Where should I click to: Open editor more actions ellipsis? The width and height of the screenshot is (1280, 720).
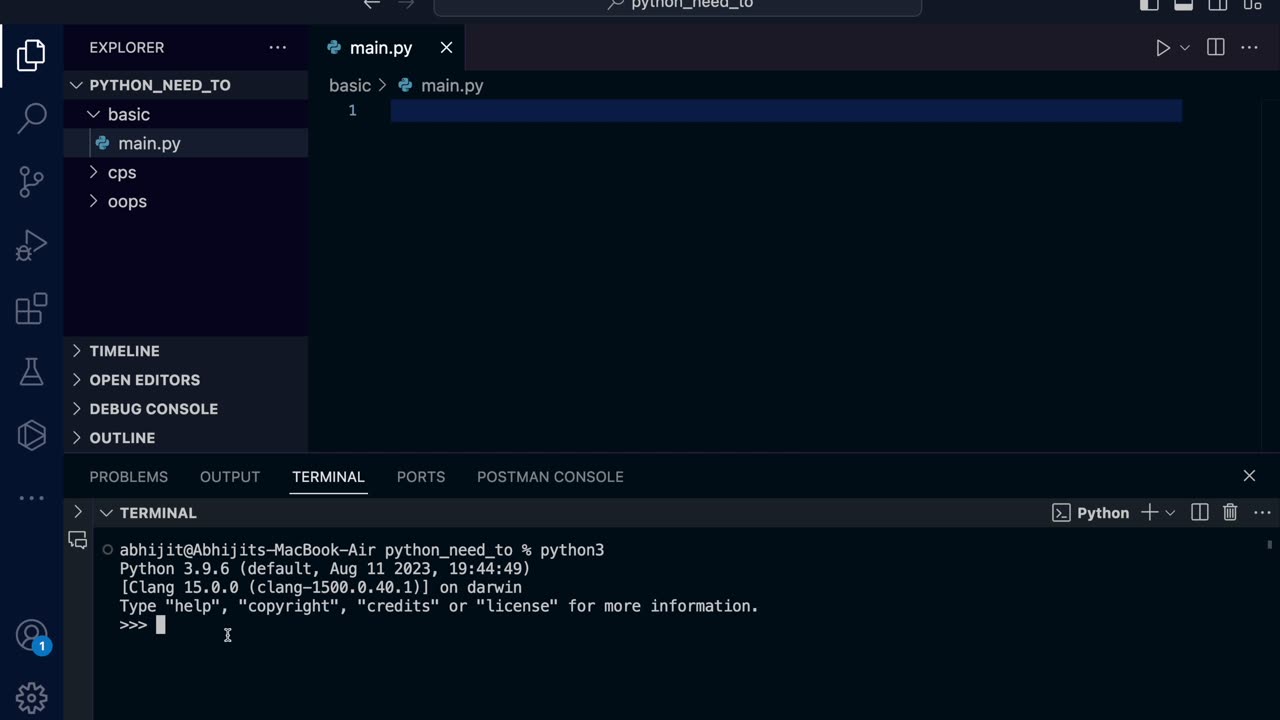click(1249, 47)
